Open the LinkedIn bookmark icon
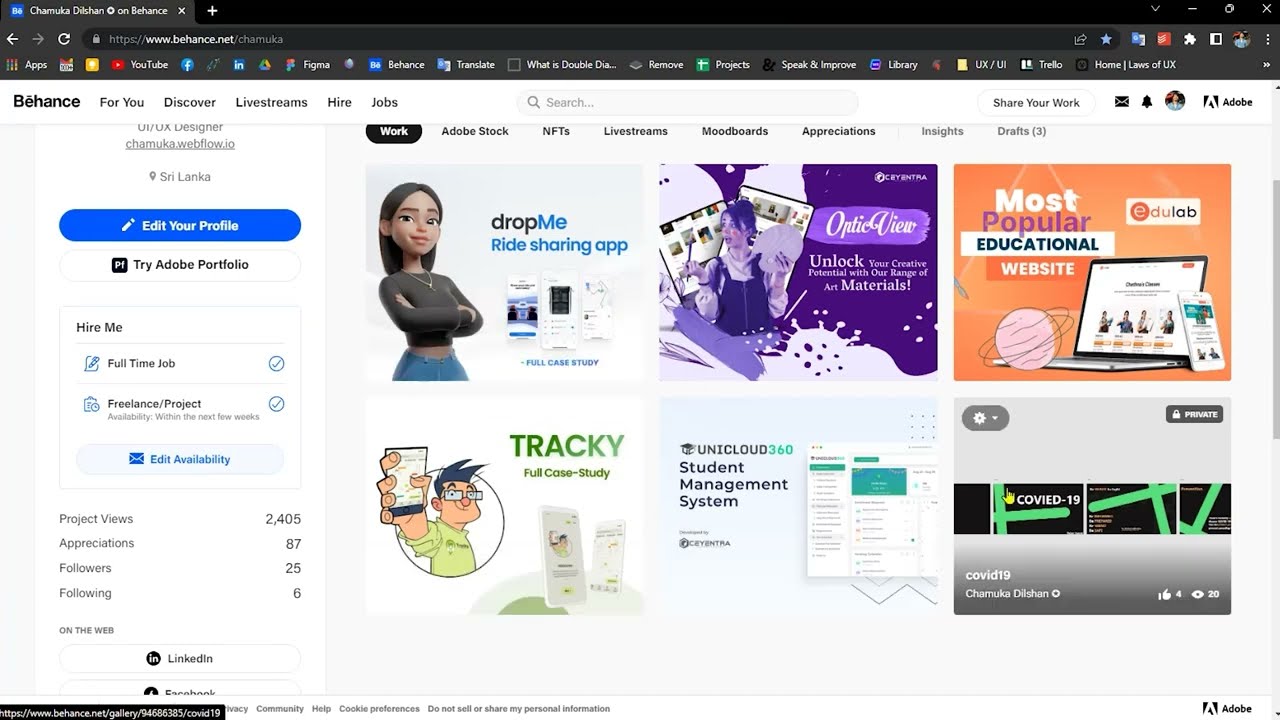Screen dimensions: 1280x720 pos(239,64)
